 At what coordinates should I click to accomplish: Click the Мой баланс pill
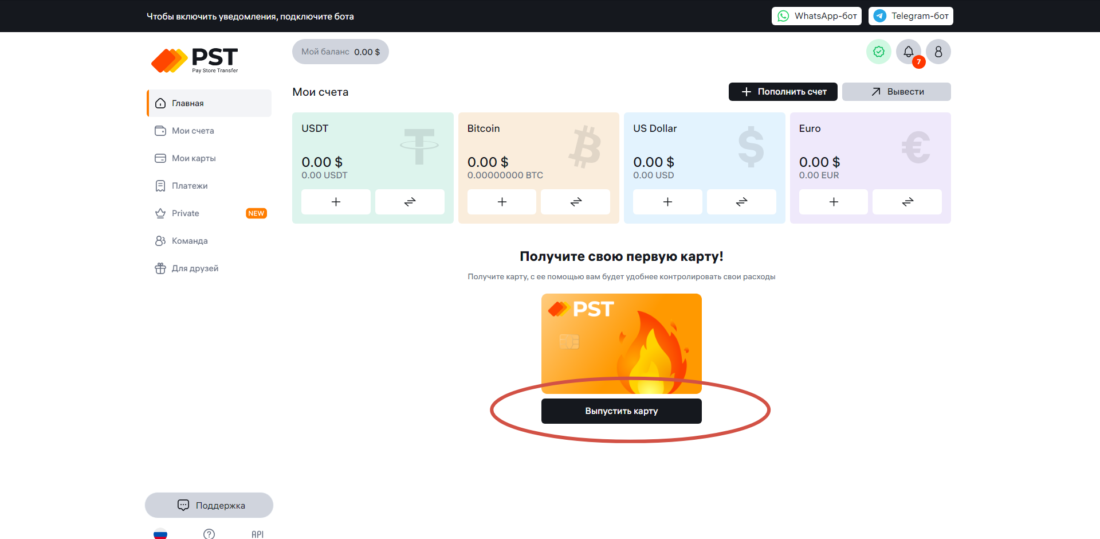pyautogui.click(x=340, y=52)
